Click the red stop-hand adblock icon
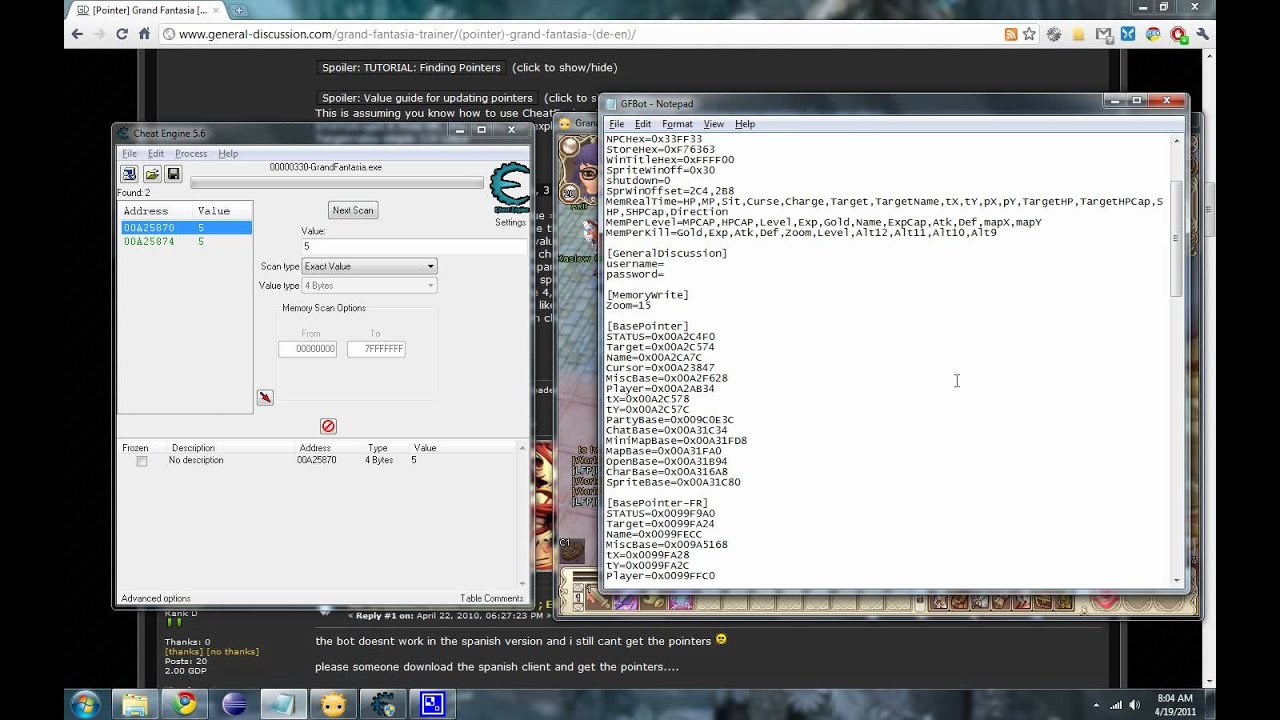This screenshot has height=720, width=1280. tap(1179, 34)
